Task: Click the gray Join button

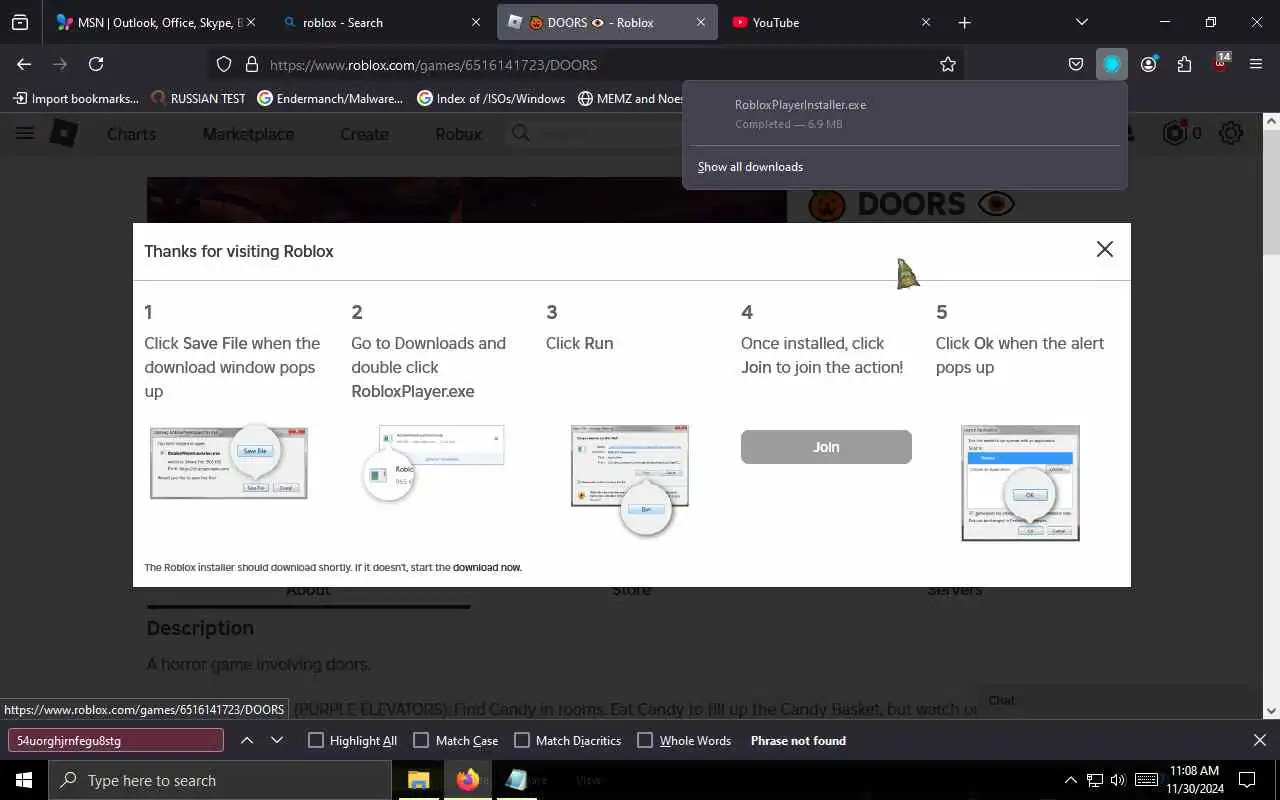Action: (826, 447)
